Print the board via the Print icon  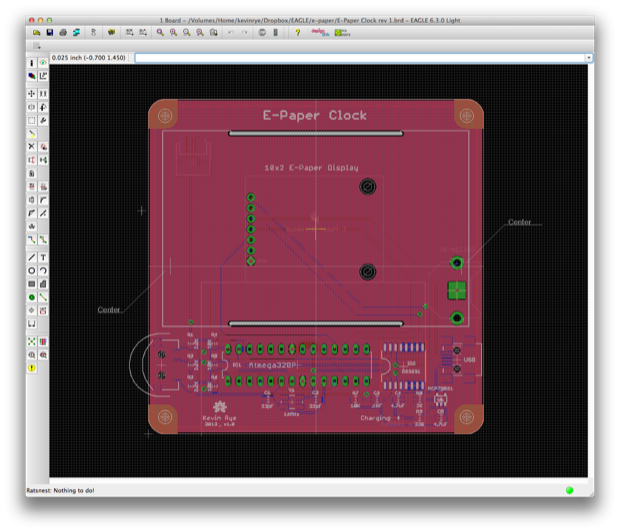point(63,32)
